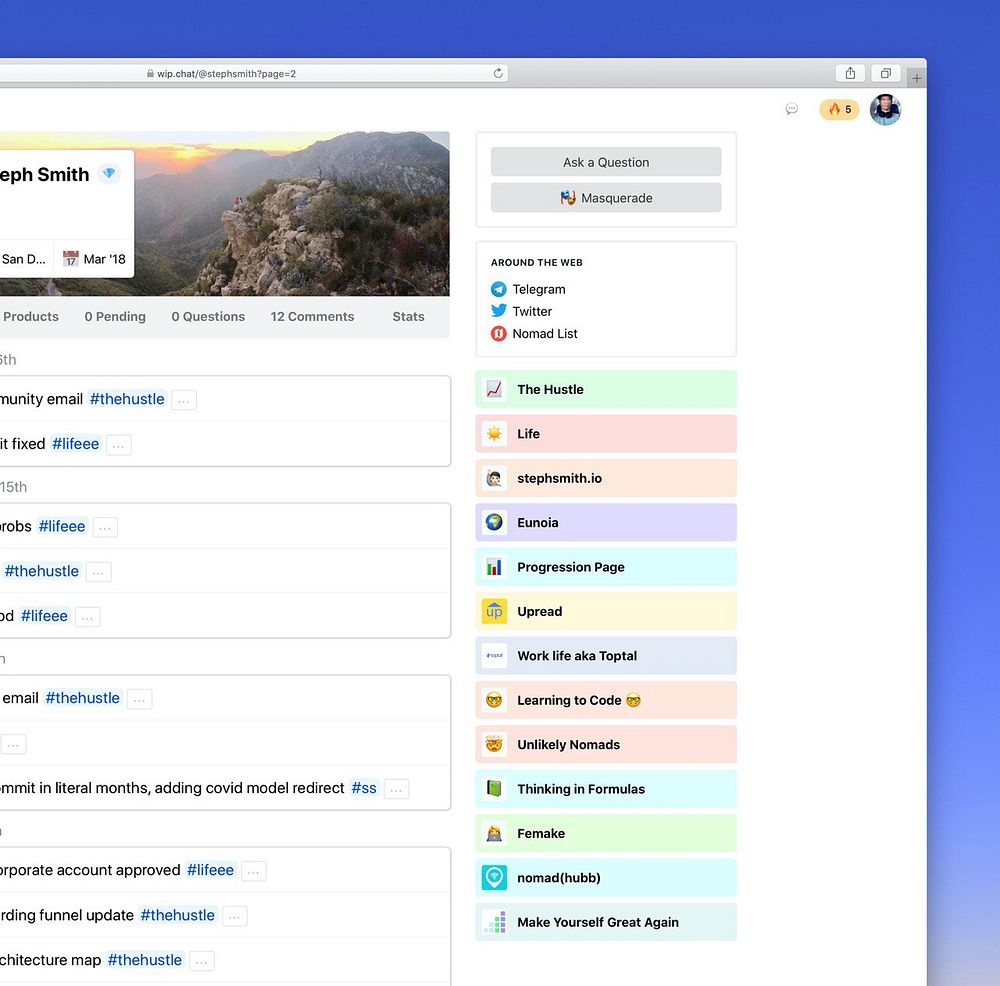
Task: Click the Twitter bird icon
Action: click(x=499, y=311)
